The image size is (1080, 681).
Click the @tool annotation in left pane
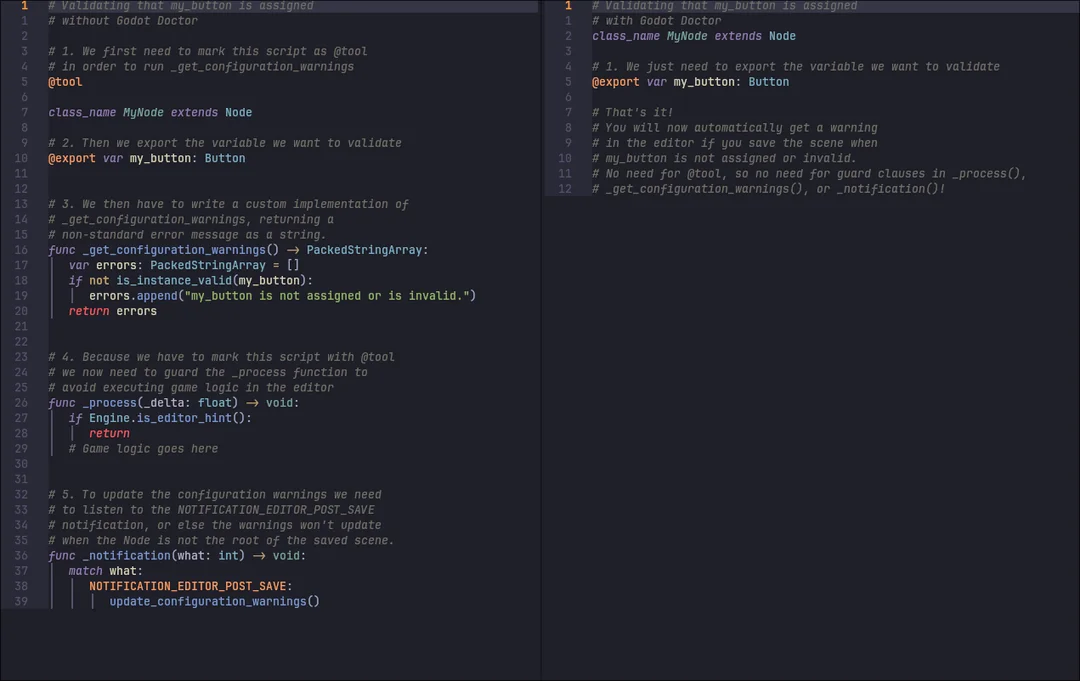(65, 82)
